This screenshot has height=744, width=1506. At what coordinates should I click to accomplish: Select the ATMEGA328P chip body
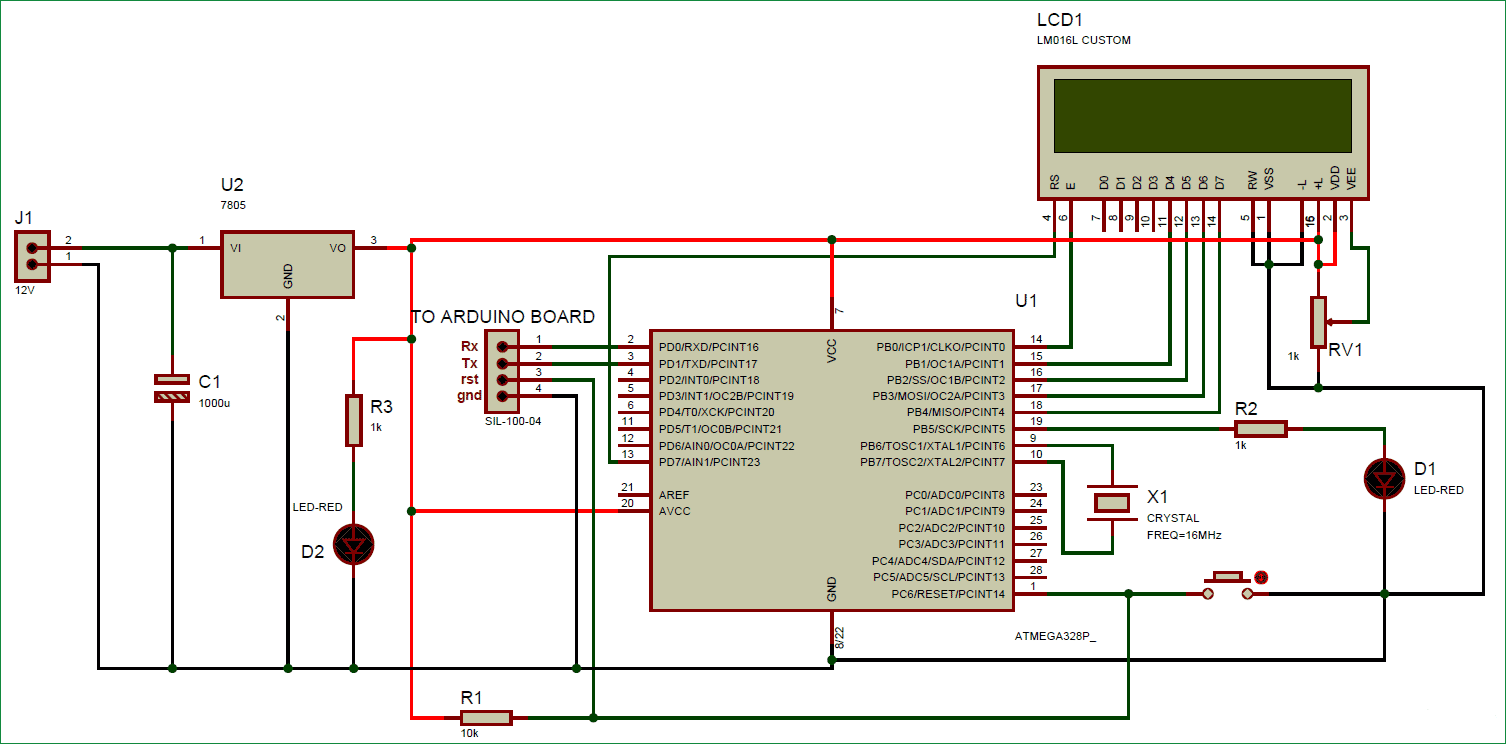click(832, 470)
